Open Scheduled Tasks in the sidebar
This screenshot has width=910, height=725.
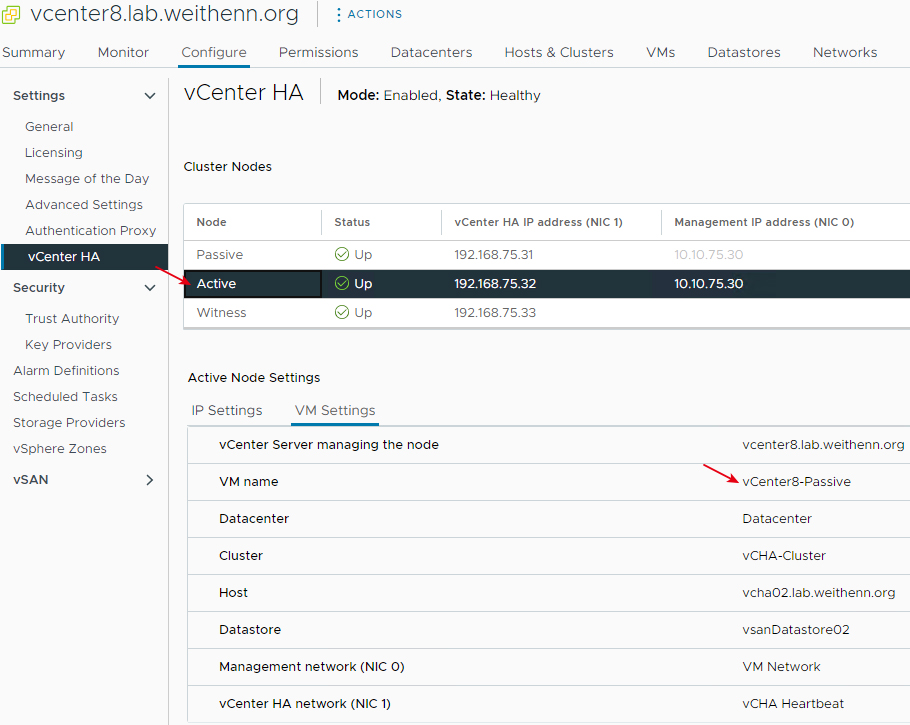pos(65,397)
